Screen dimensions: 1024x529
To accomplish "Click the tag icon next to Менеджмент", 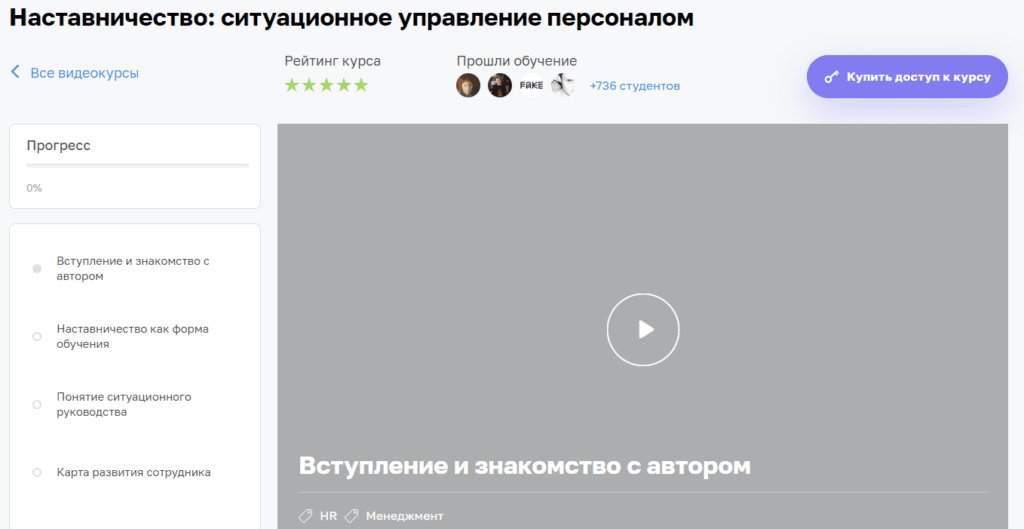I will click(352, 516).
